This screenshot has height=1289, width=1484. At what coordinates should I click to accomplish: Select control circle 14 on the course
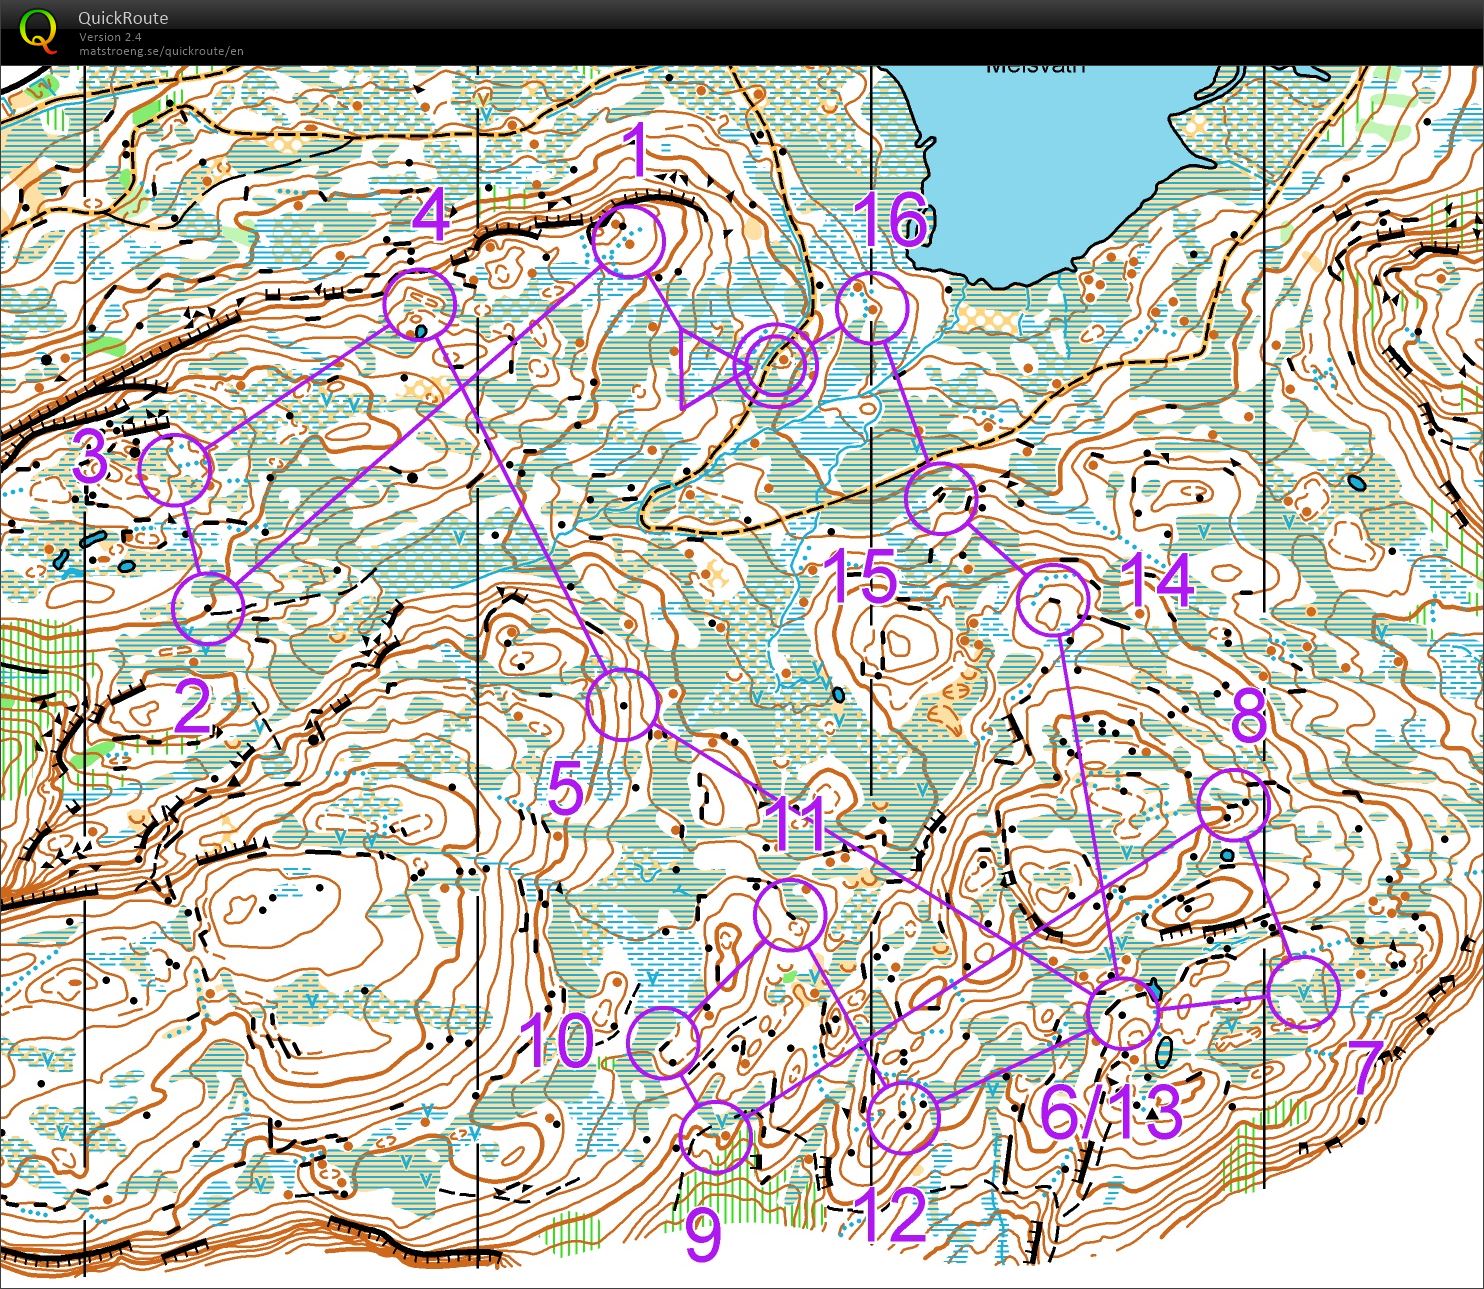[x=1052, y=600]
